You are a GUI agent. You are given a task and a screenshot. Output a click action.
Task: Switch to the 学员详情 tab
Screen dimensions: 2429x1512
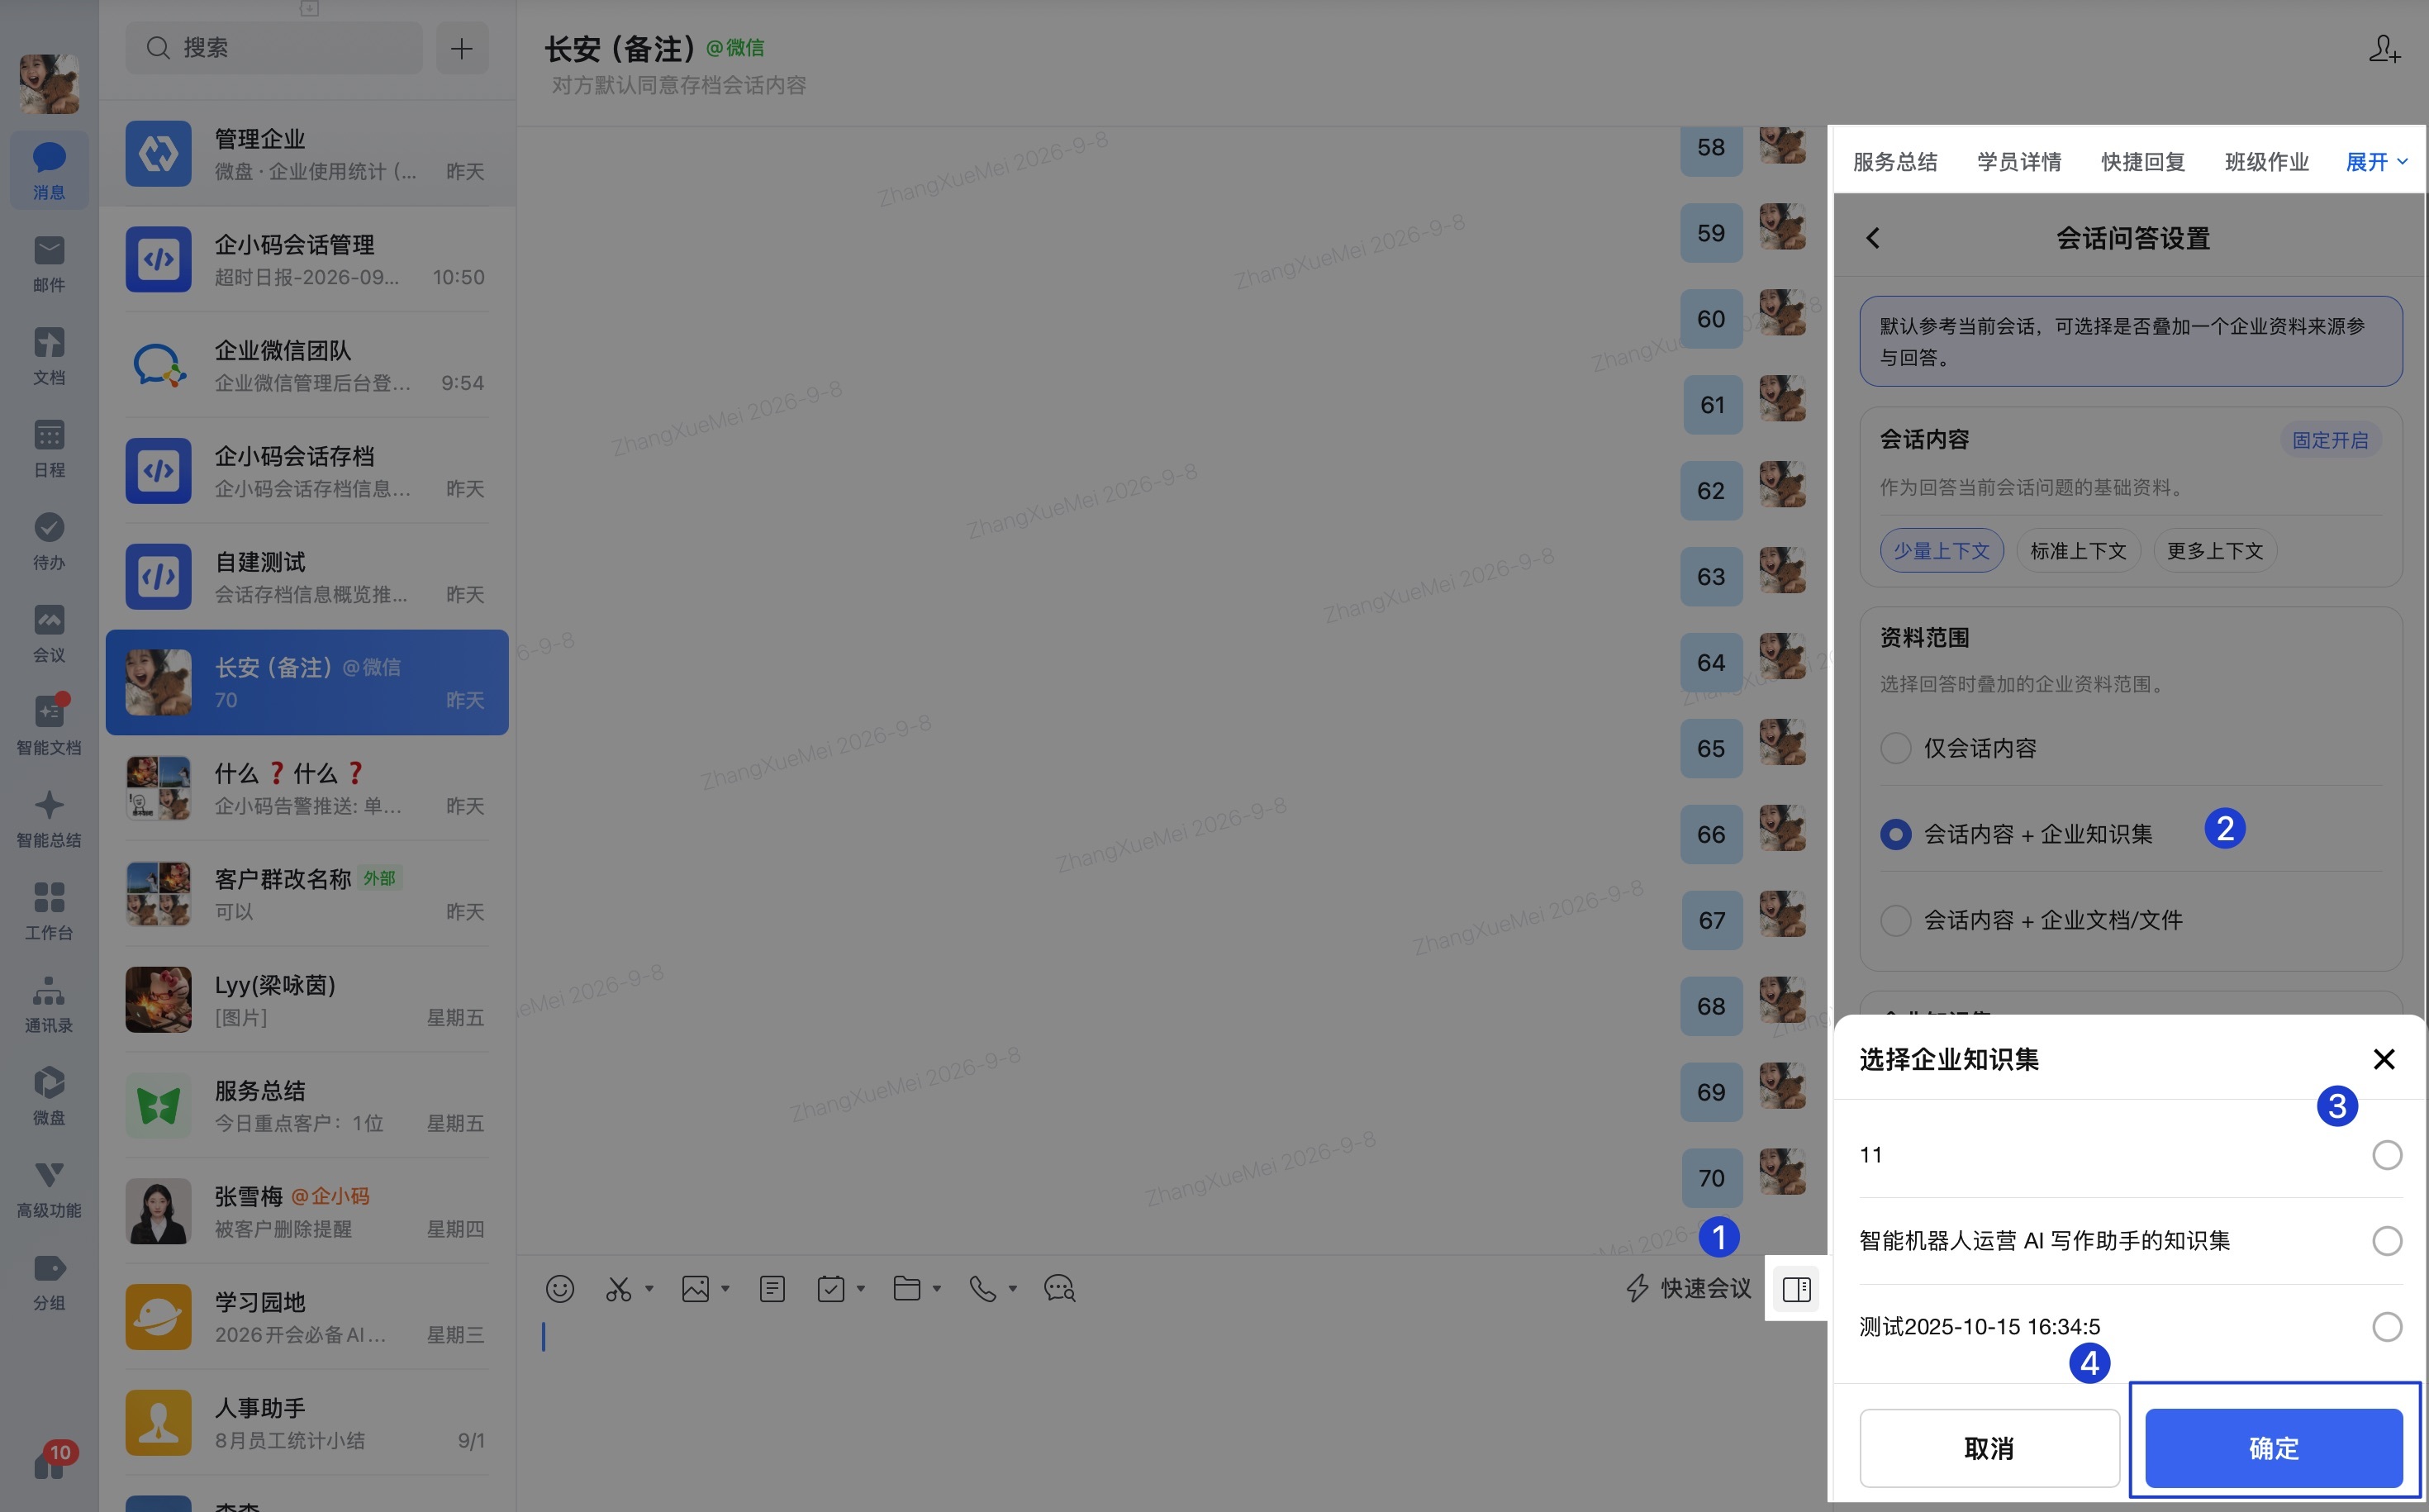pos(2018,162)
